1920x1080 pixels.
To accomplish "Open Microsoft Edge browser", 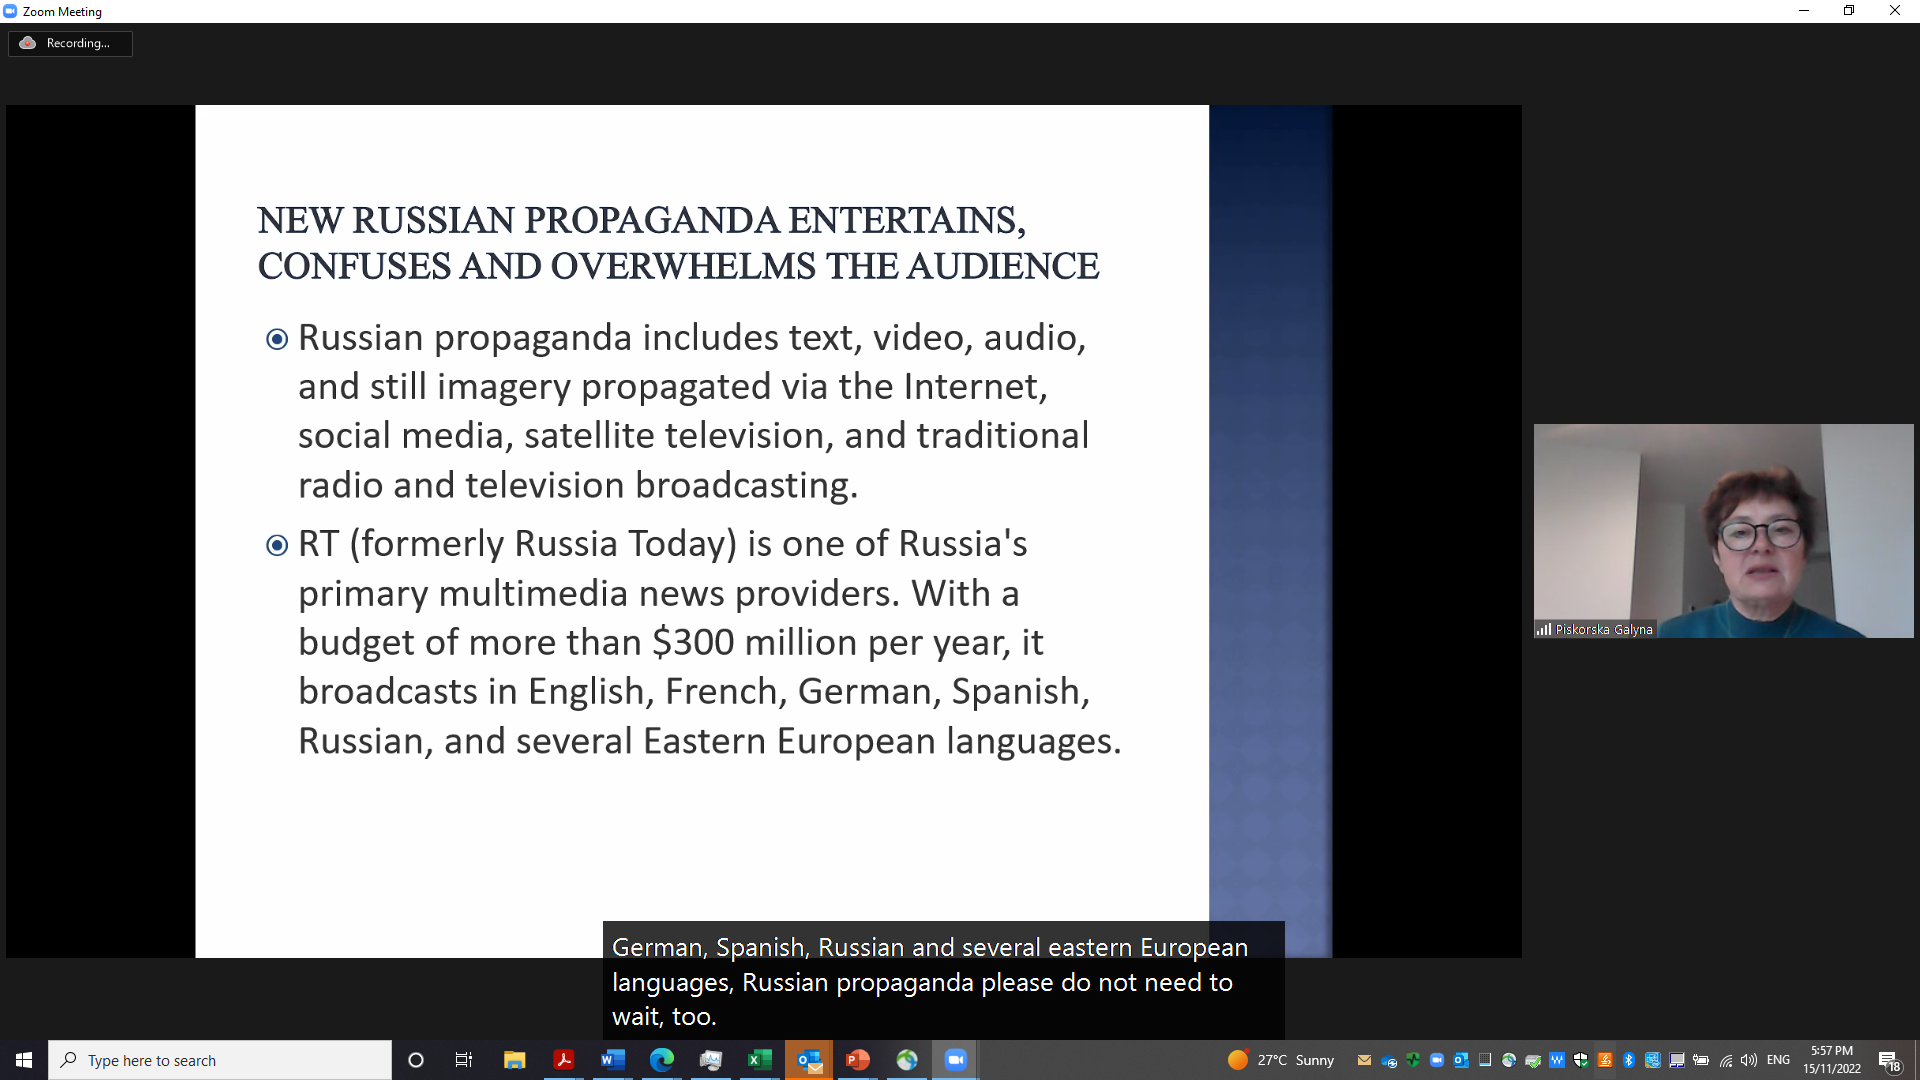I will pyautogui.click(x=661, y=1060).
